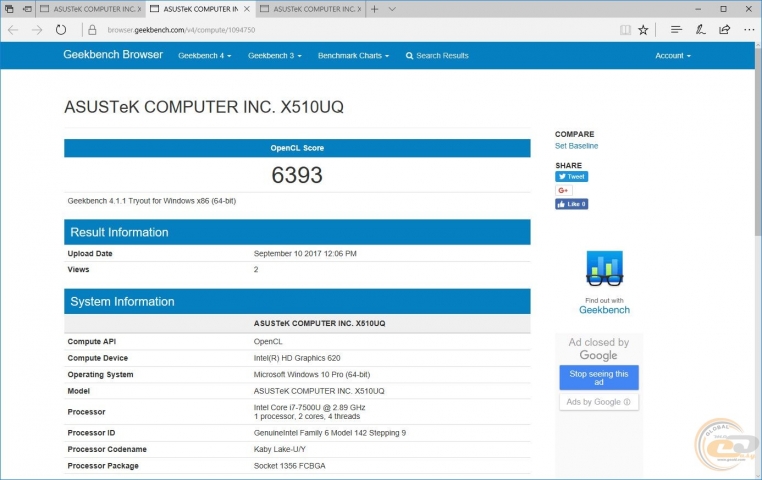Share result with Tweet button

(572, 176)
